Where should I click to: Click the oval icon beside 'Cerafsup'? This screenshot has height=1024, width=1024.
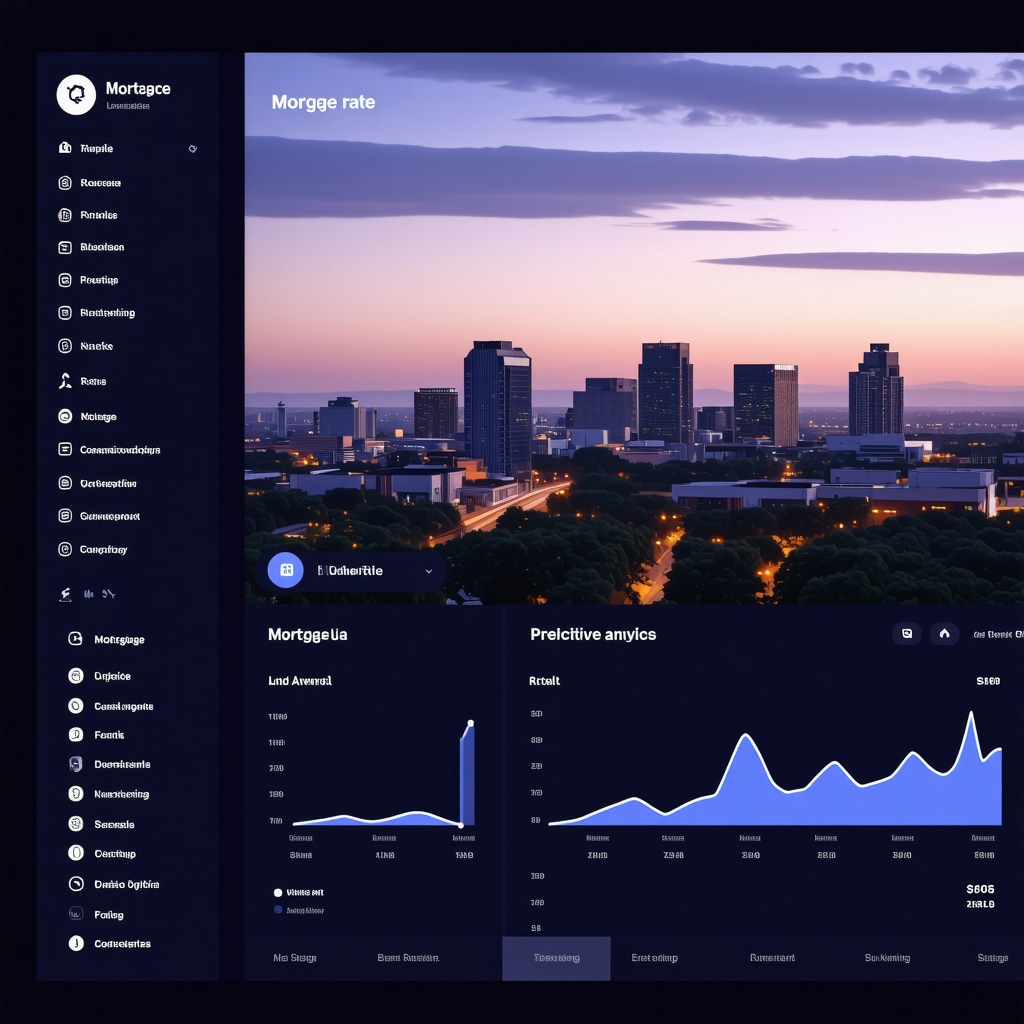pyautogui.click(x=76, y=853)
